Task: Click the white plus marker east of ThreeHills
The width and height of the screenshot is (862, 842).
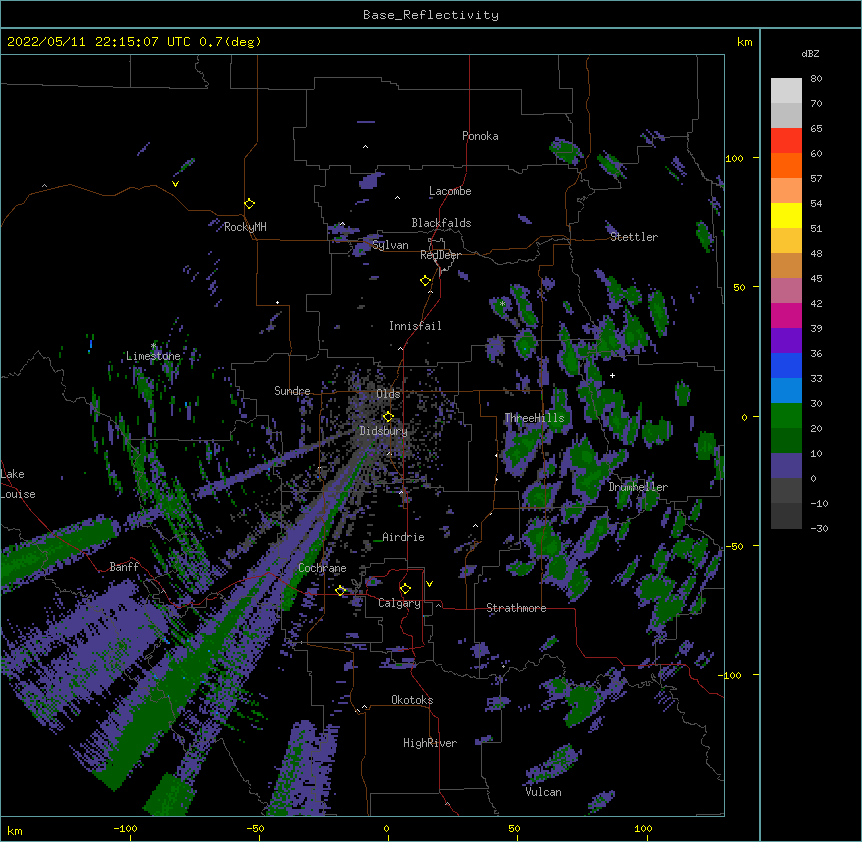Action: (x=612, y=375)
